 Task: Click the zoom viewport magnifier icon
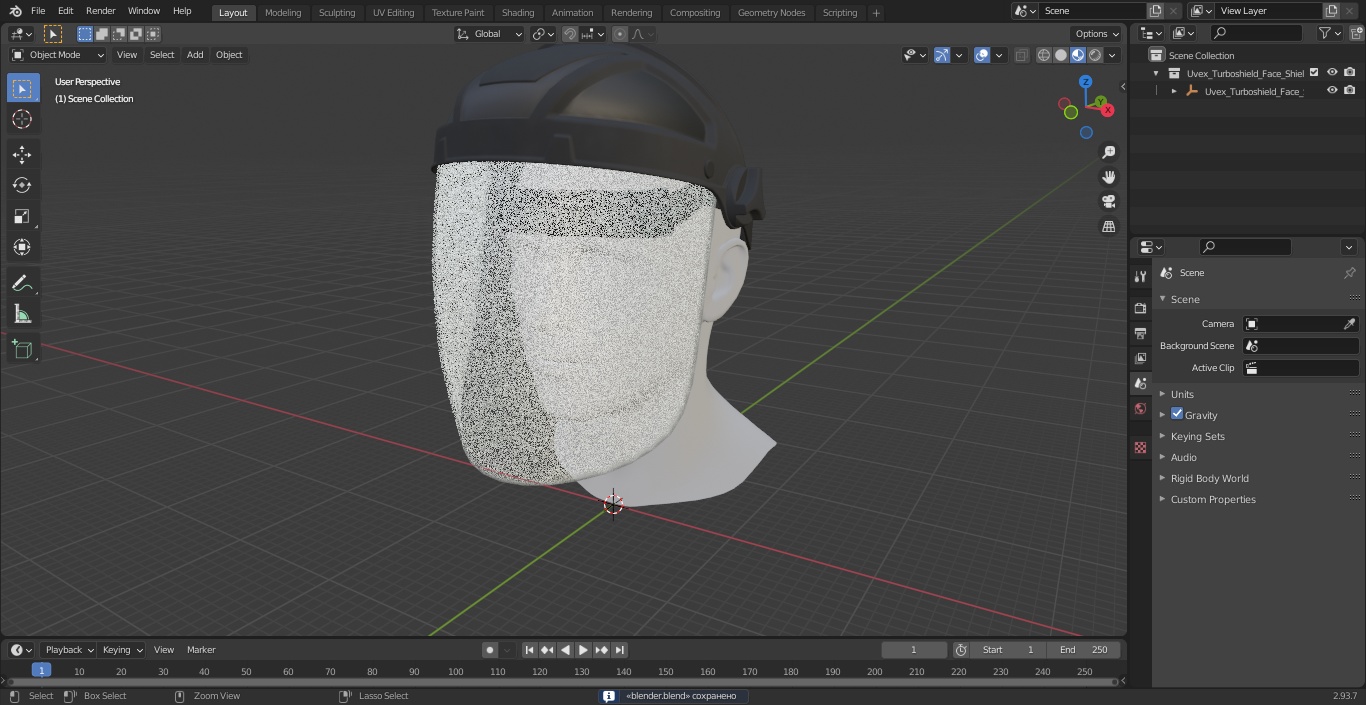point(1108,152)
